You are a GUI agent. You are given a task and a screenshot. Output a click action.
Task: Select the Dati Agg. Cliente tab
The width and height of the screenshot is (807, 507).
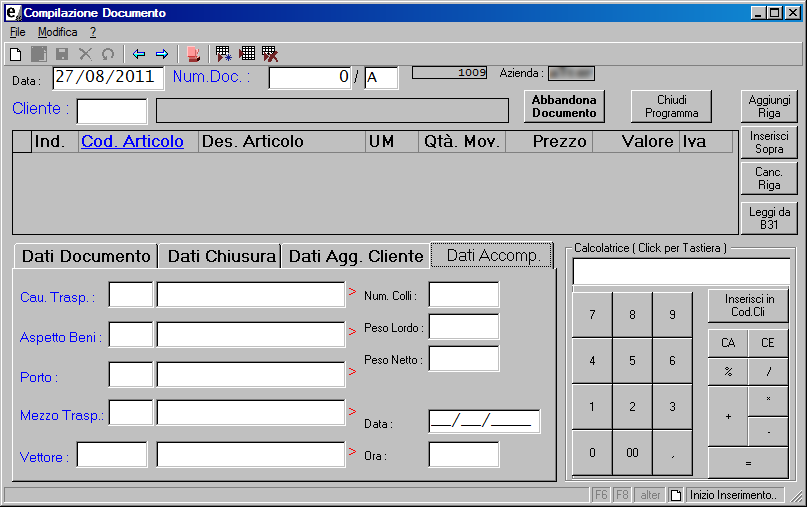(356, 256)
